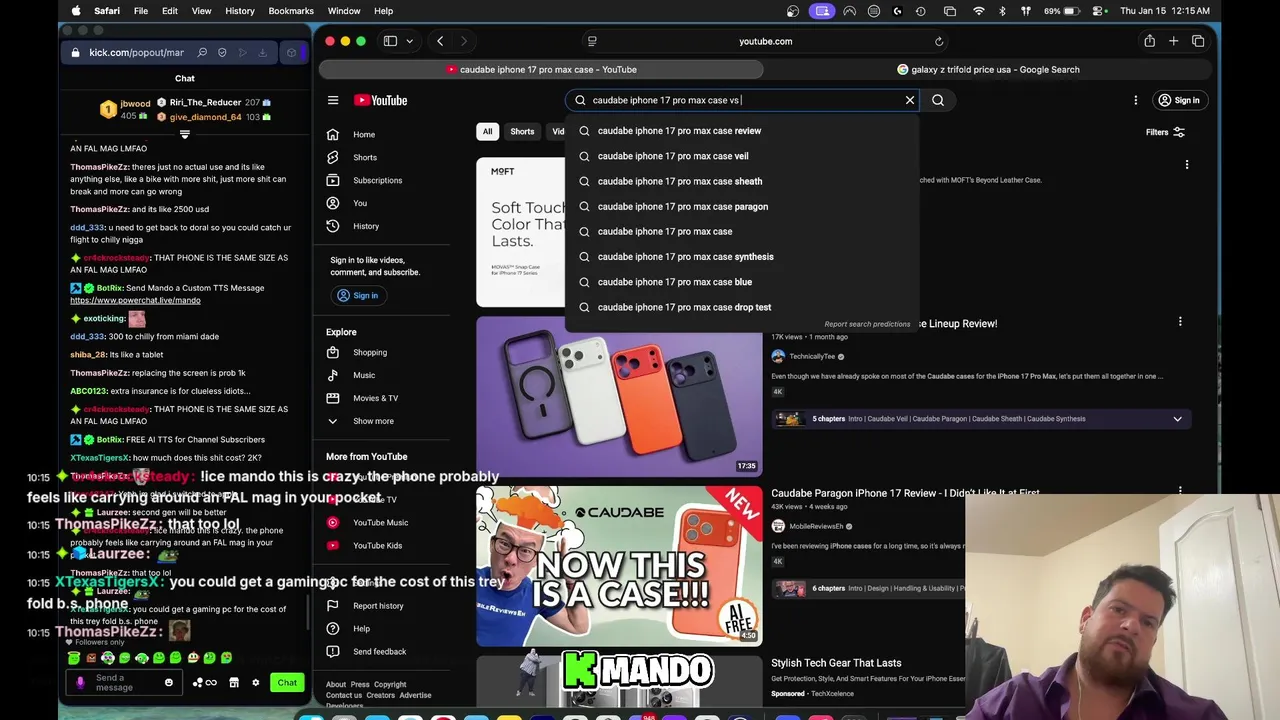The image size is (1280, 720).
Task: Click Stylish Tech Gear That Lasts ad title
Action: tap(836, 663)
